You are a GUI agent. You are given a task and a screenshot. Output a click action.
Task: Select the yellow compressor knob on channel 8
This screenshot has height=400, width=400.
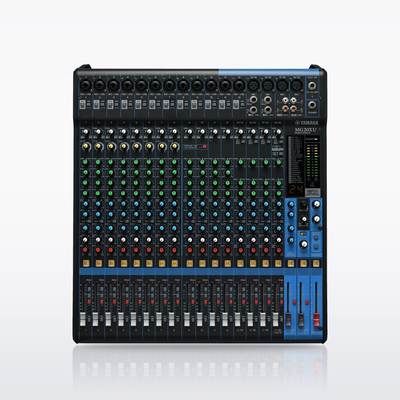tap(174, 146)
